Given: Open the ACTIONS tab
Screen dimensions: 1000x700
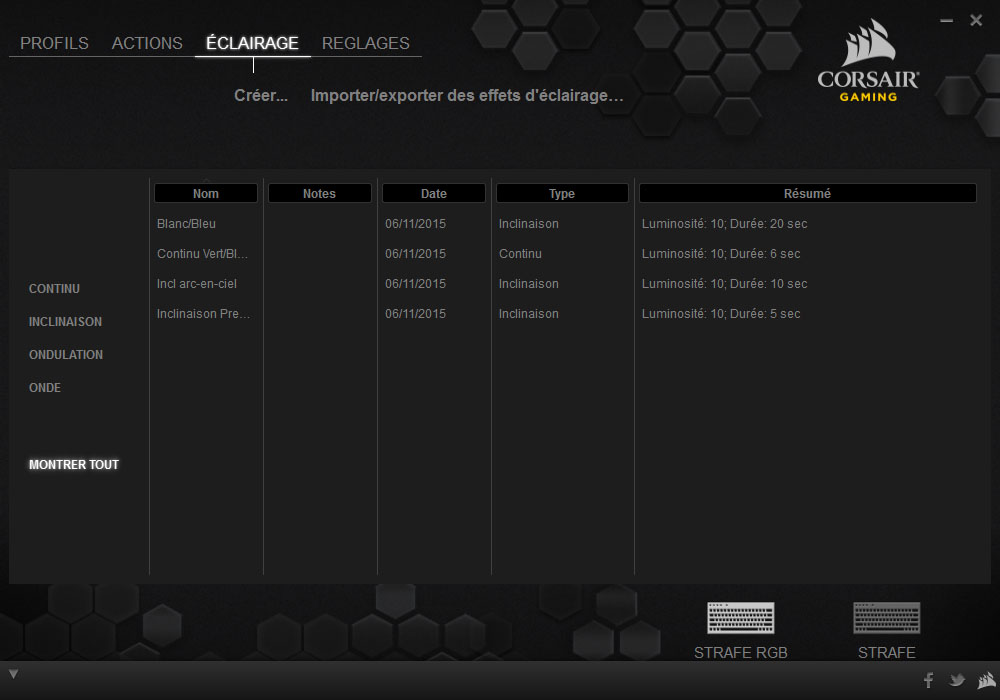Looking at the screenshot, I should (147, 43).
